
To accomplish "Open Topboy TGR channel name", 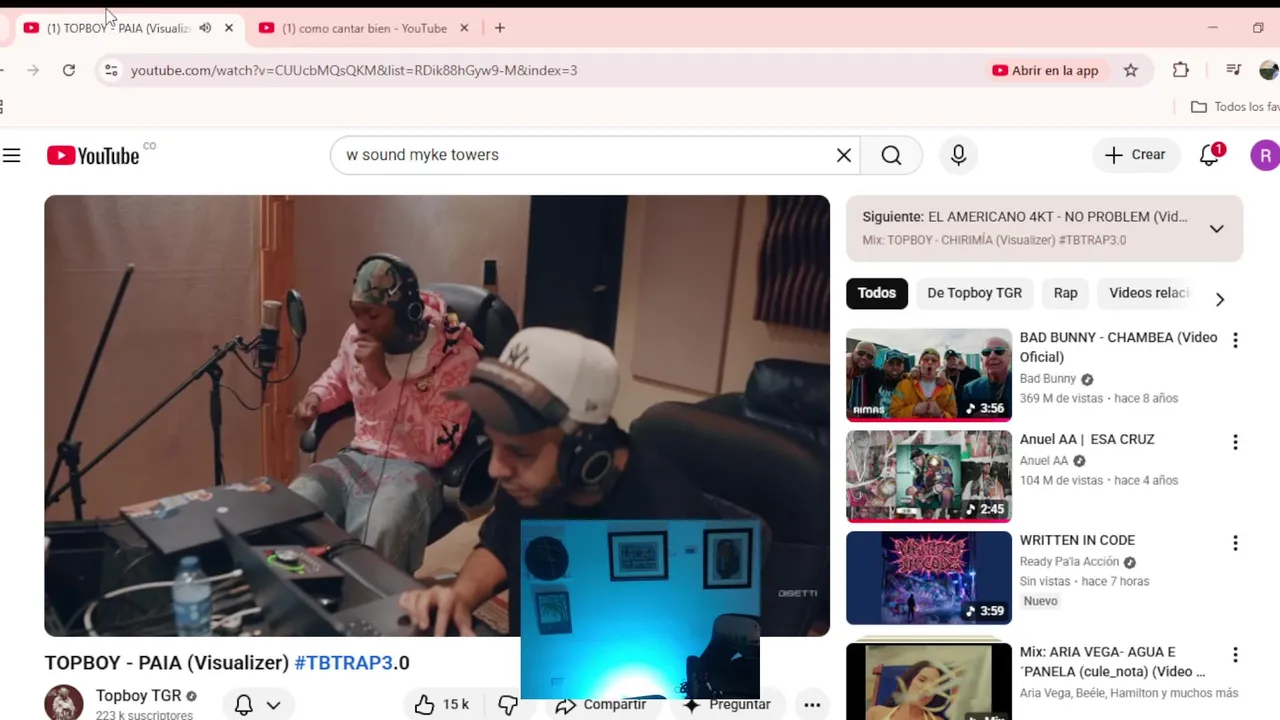I will [x=138, y=696].
